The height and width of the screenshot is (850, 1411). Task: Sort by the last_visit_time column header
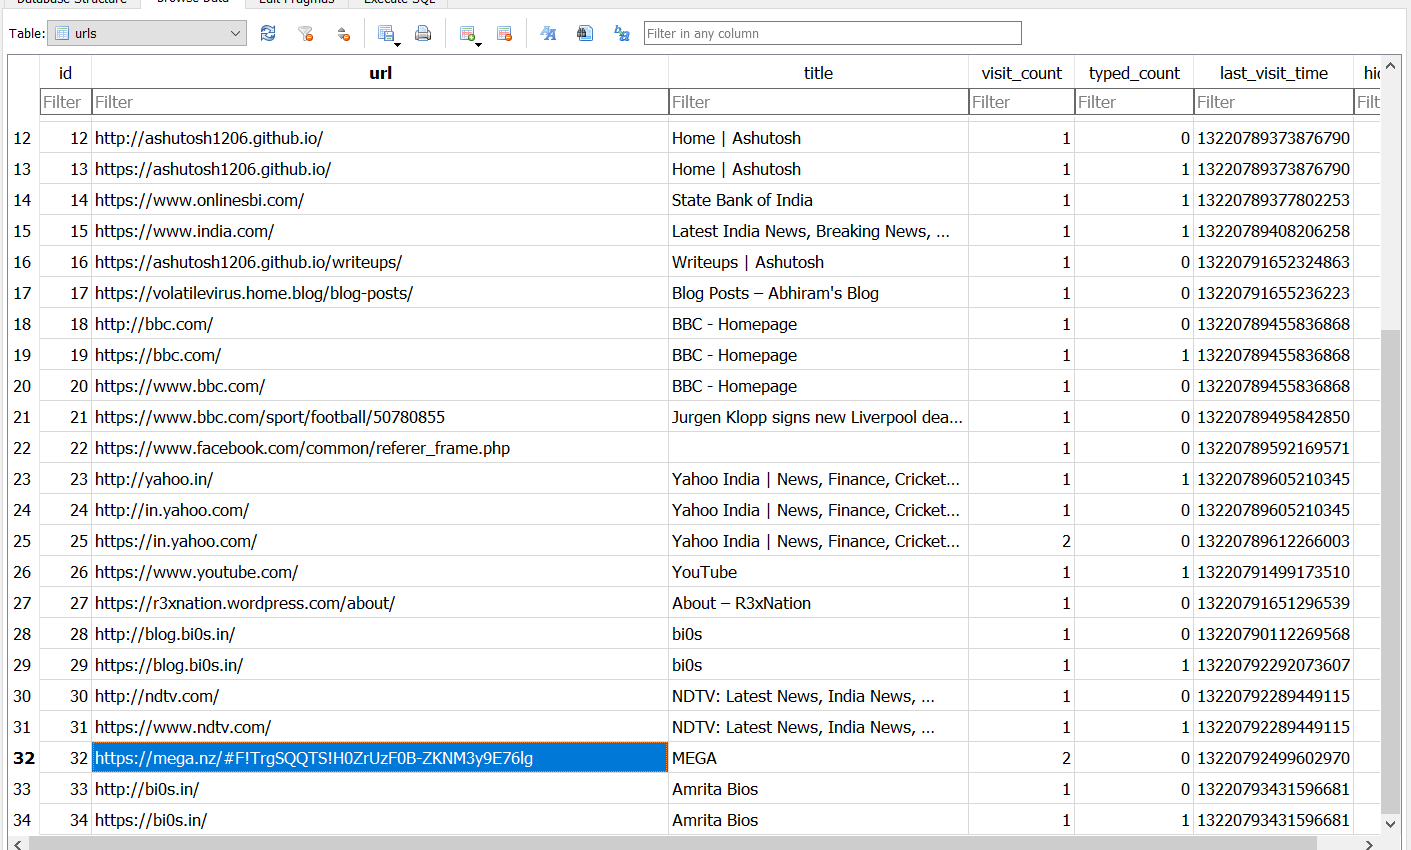[1273, 73]
